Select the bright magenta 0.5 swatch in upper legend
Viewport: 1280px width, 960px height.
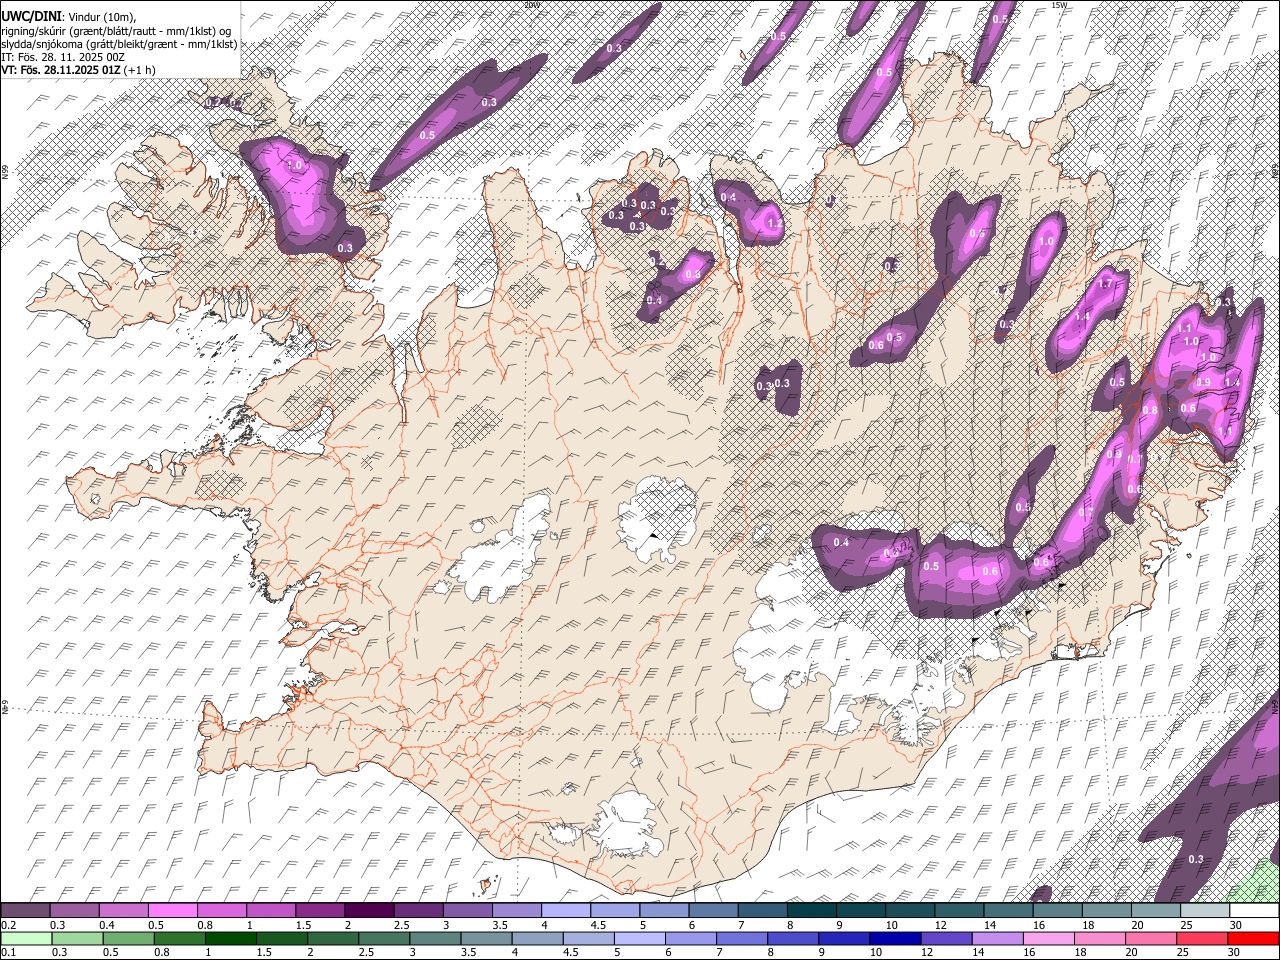coord(172,911)
